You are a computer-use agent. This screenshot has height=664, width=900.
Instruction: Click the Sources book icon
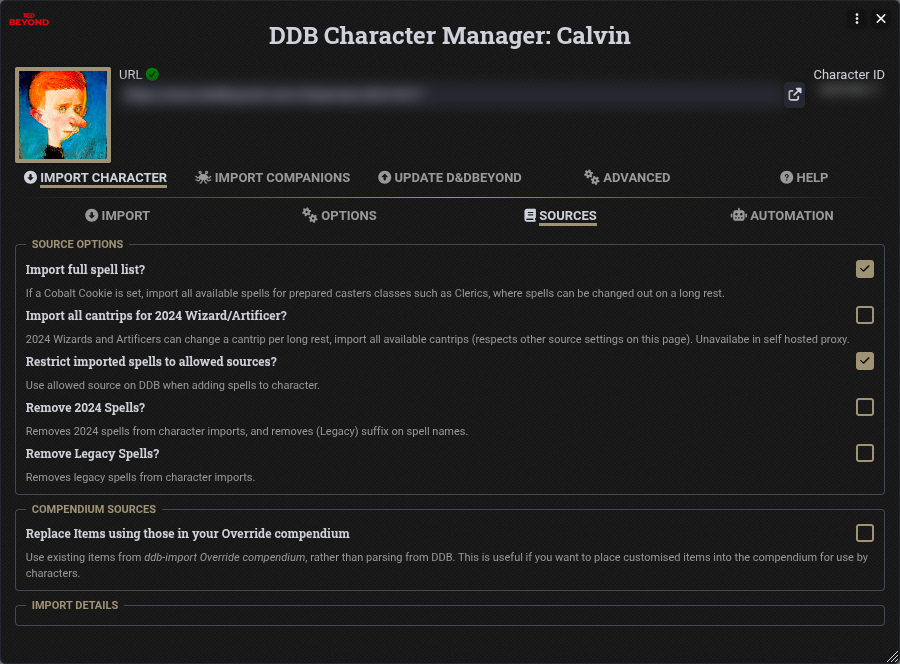(x=530, y=215)
